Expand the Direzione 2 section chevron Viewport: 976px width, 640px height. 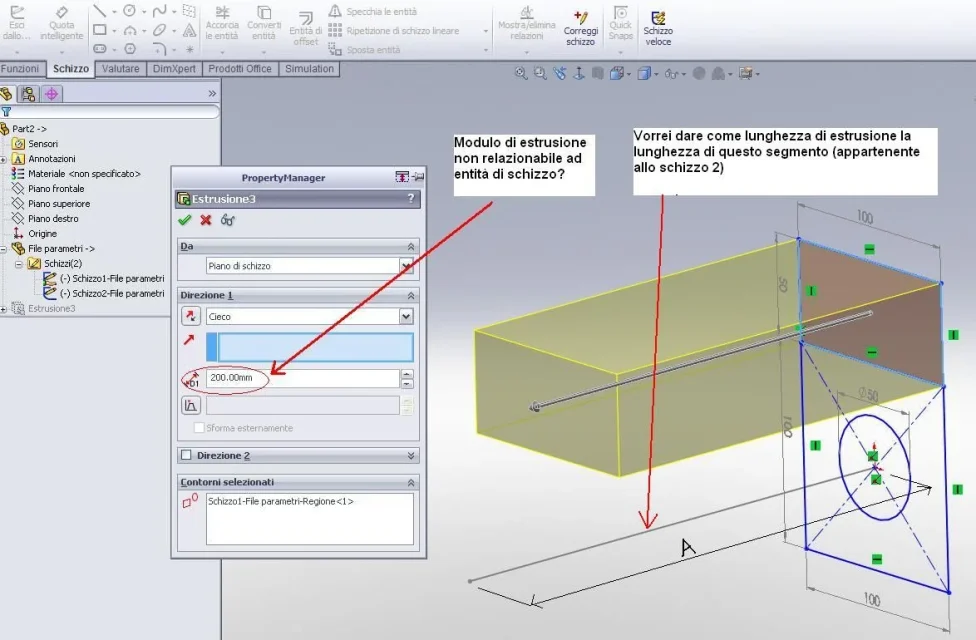tap(411, 456)
